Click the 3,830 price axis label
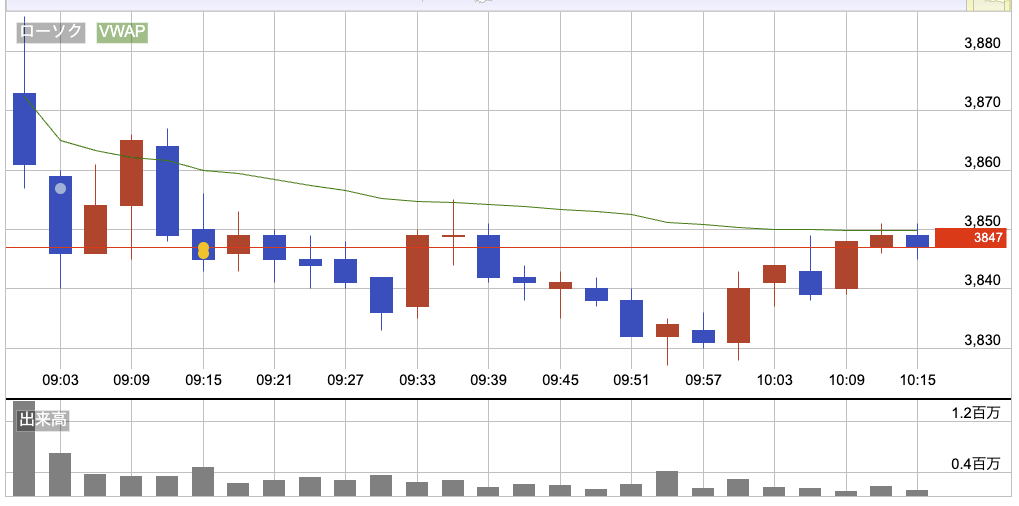The height and width of the screenshot is (506, 1019). (981, 340)
